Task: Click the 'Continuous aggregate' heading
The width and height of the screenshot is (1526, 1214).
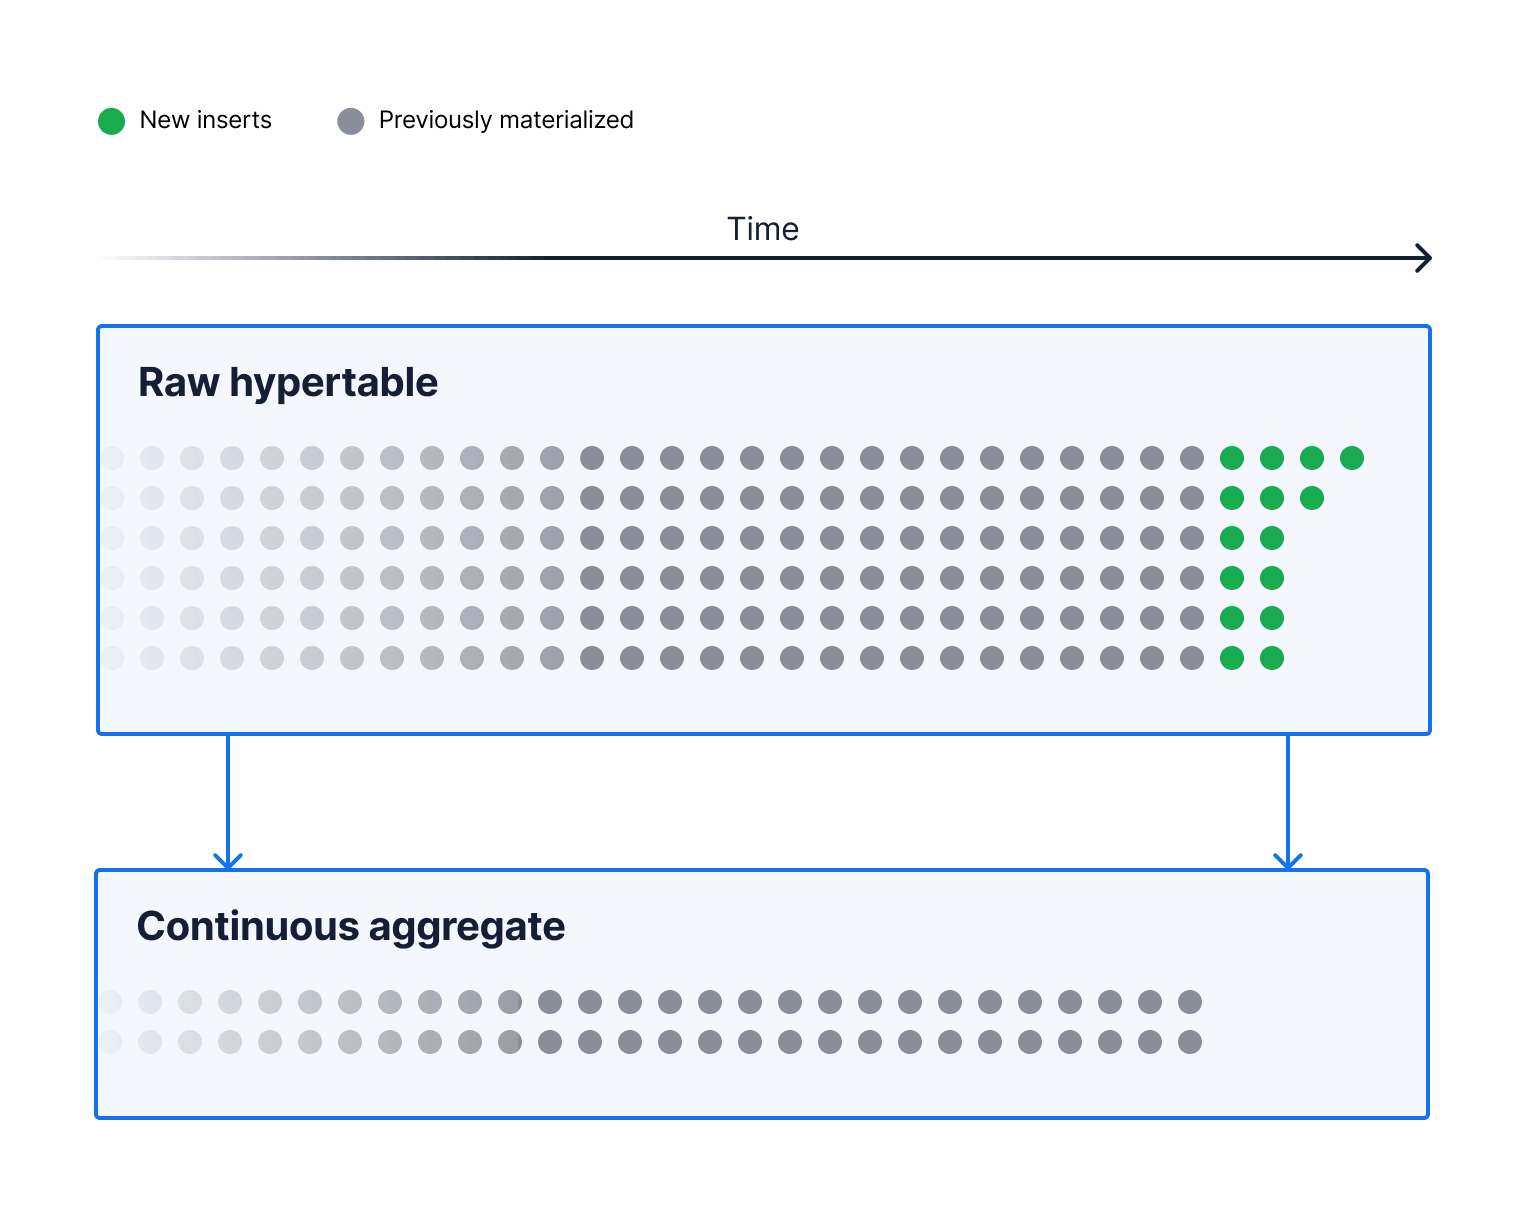Action: [x=351, y=926]
